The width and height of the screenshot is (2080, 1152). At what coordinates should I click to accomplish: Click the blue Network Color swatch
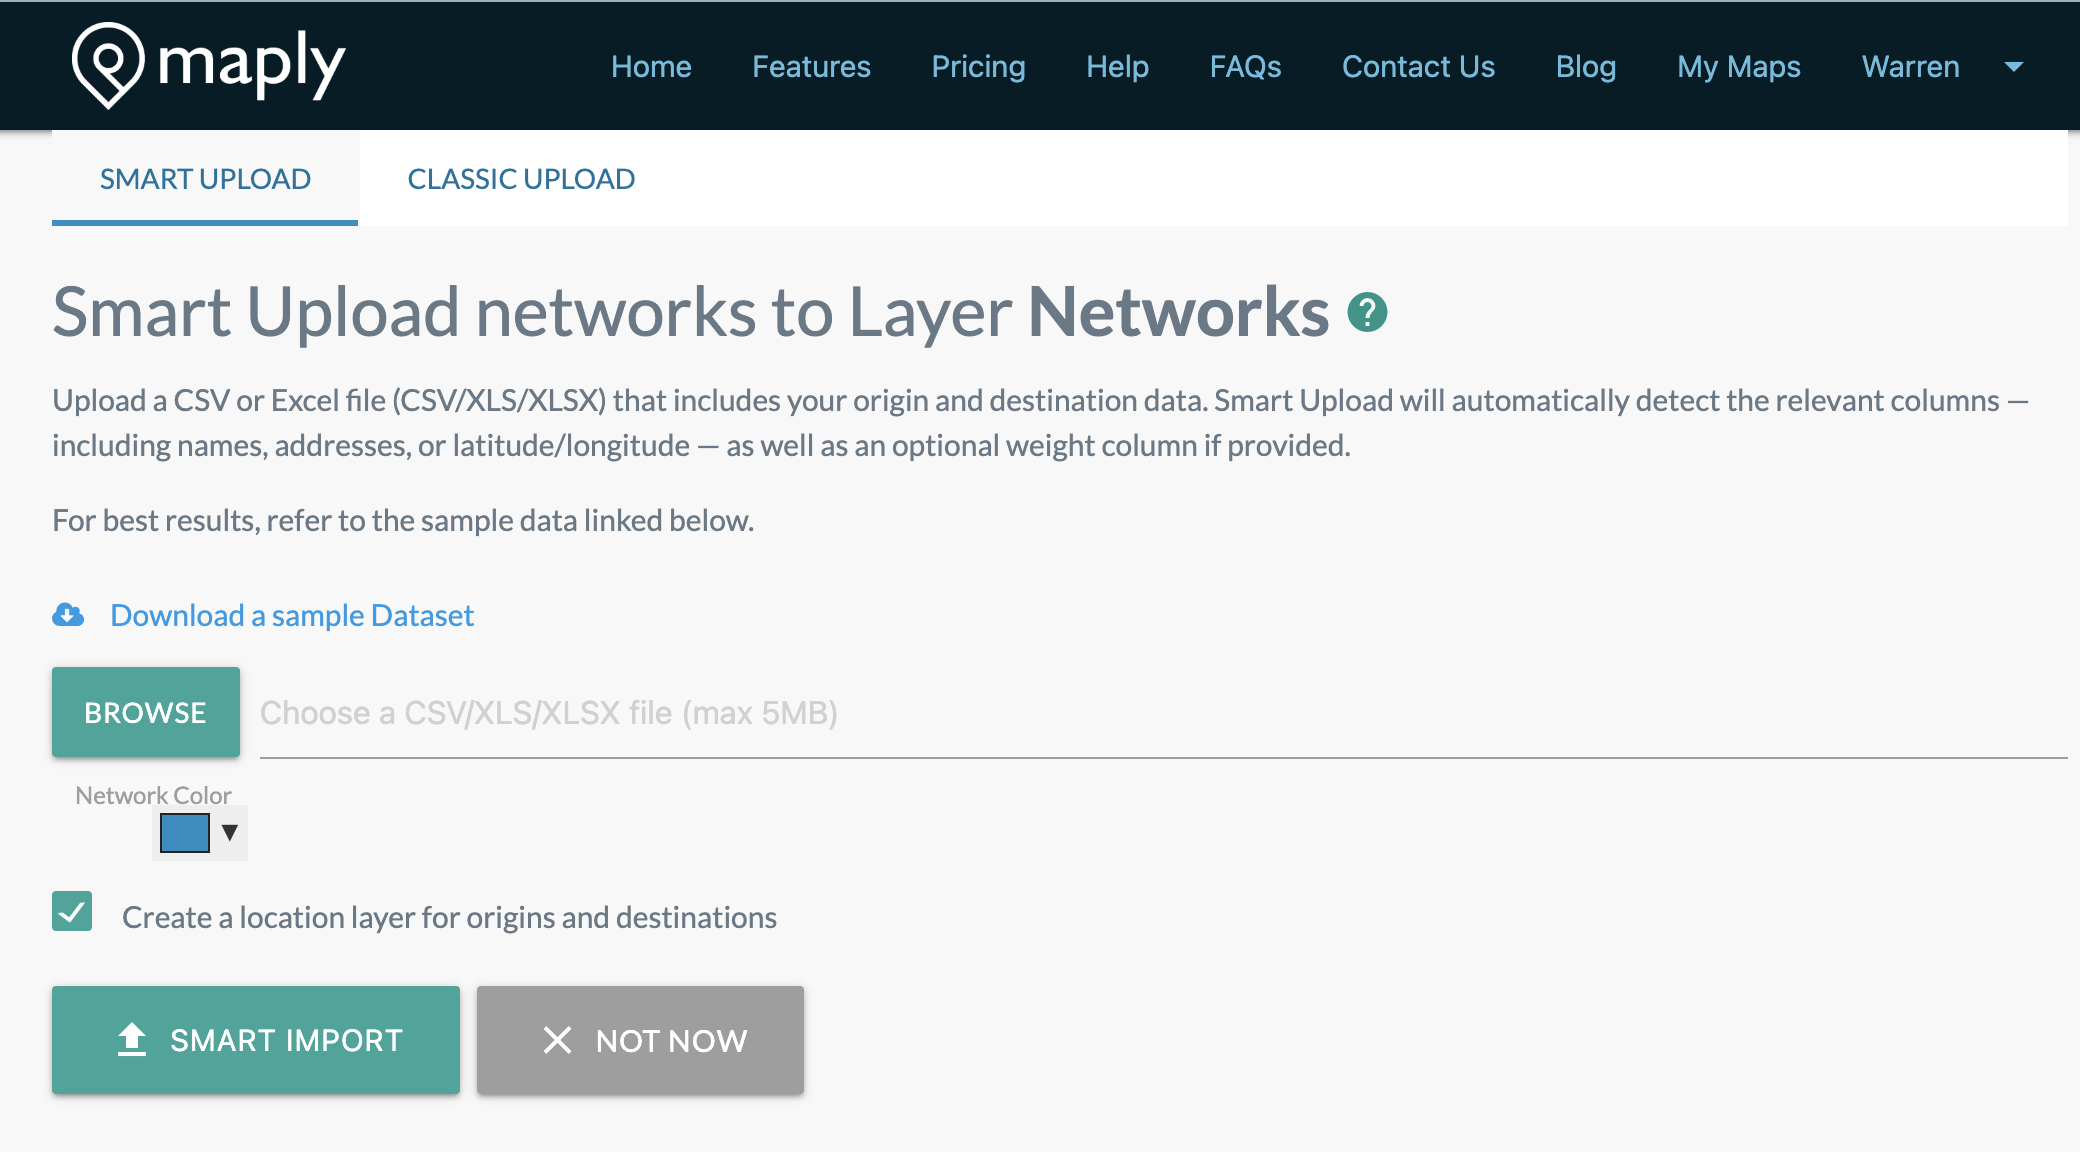tap(185, 832)
